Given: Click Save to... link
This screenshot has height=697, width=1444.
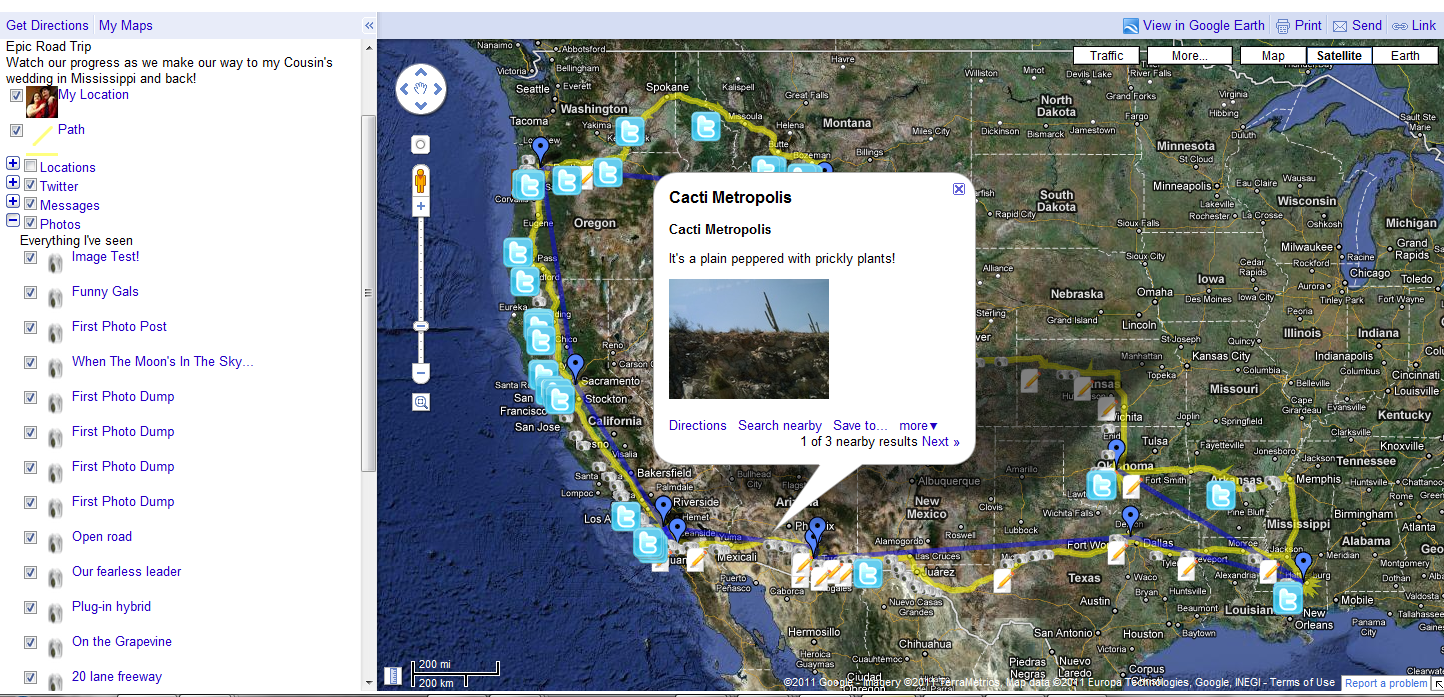Looking at the screenshot, I should (x=860, y=425).
